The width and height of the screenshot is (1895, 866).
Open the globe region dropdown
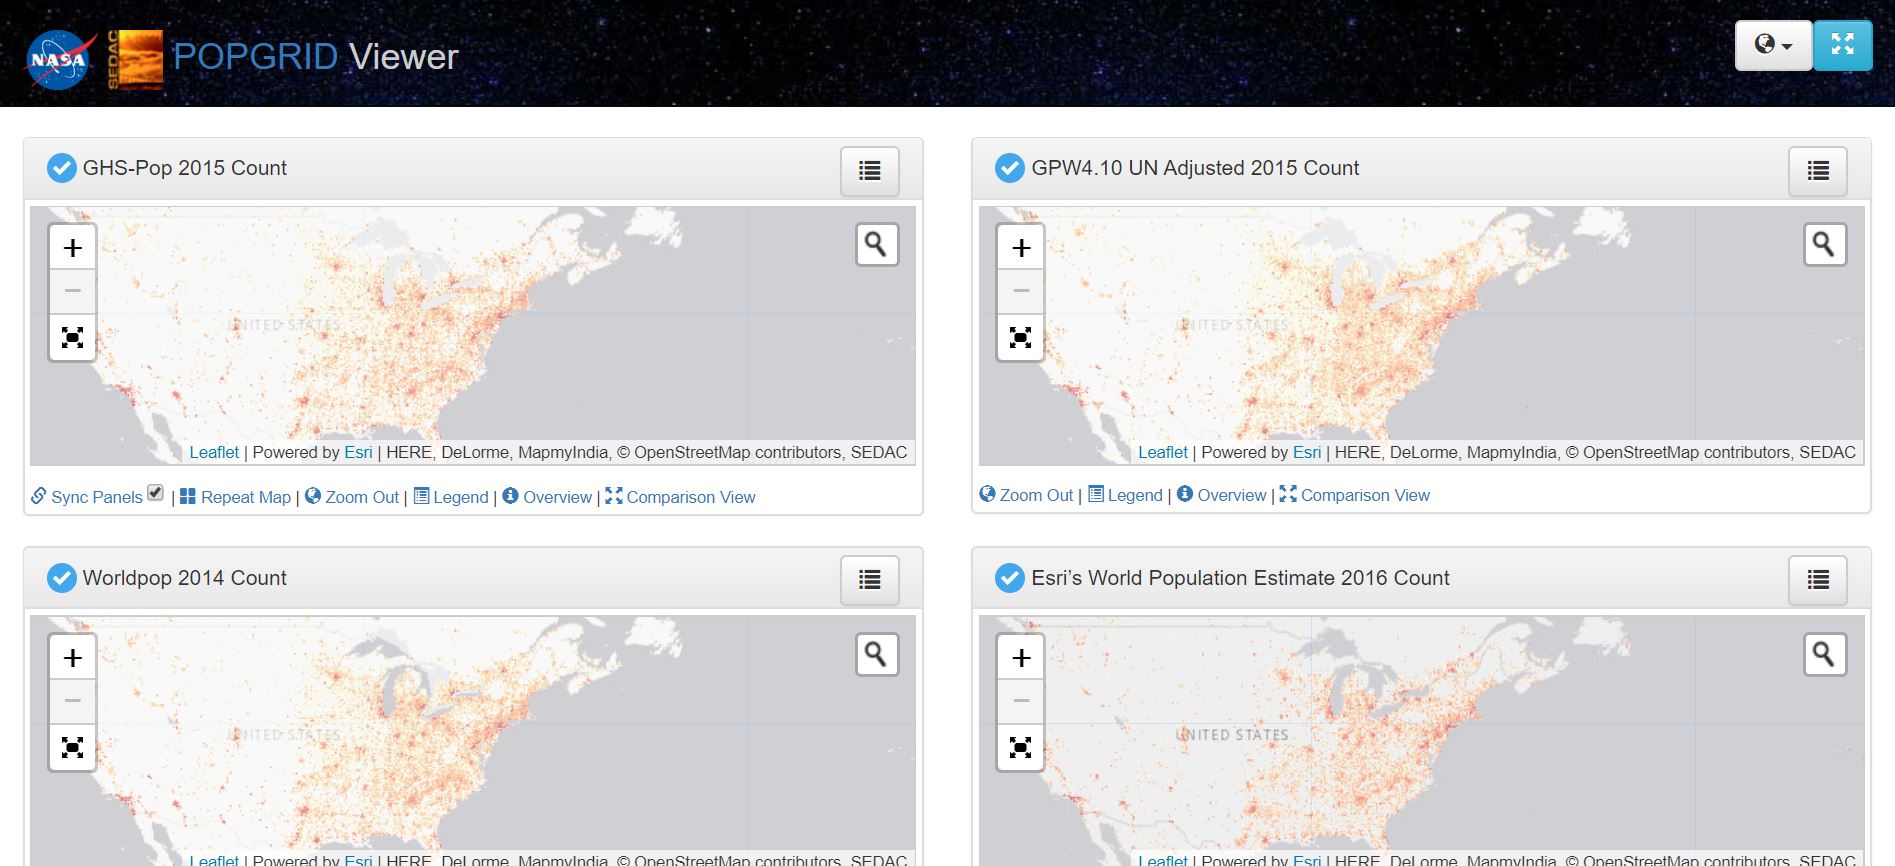click(1773, 45)
